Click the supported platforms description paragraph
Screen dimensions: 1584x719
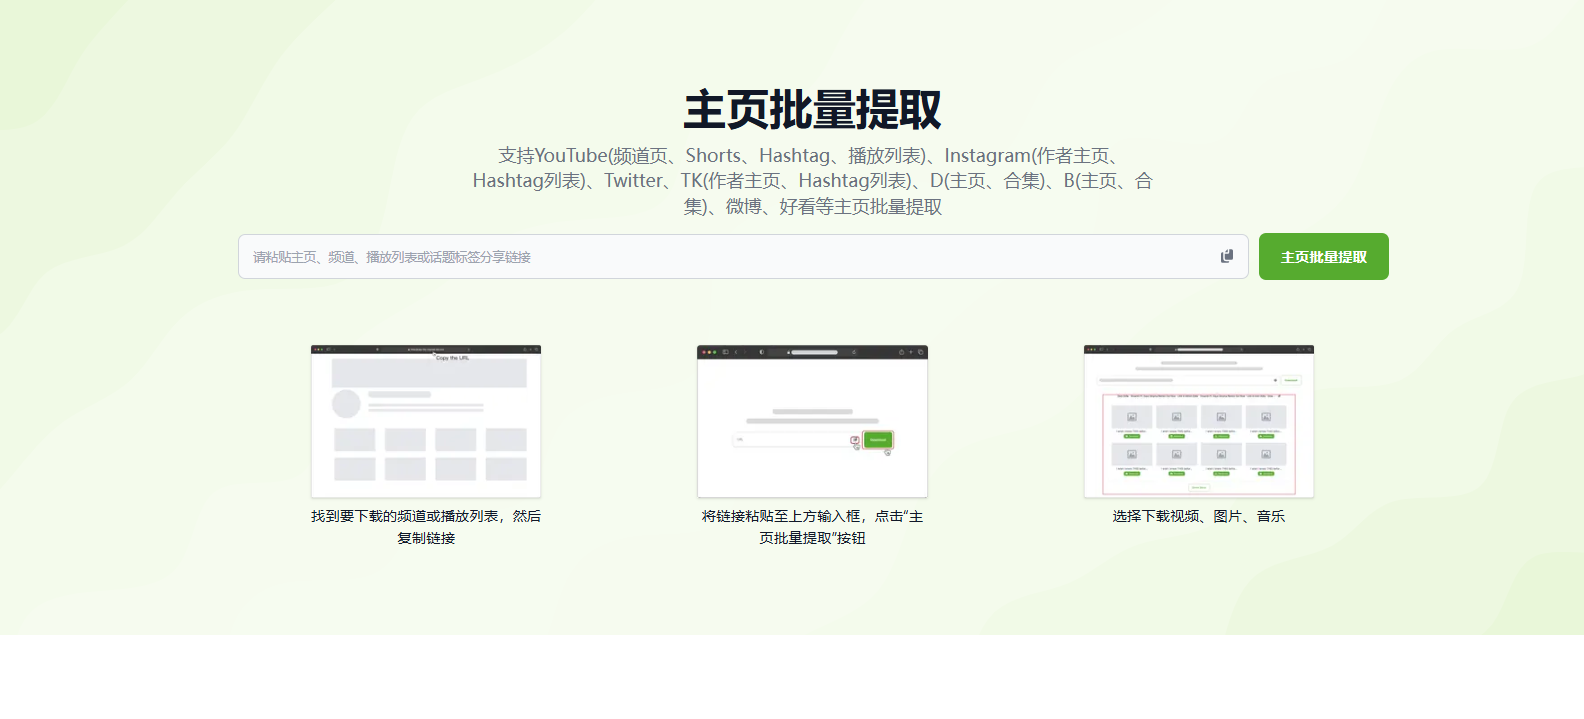[812, 181]
